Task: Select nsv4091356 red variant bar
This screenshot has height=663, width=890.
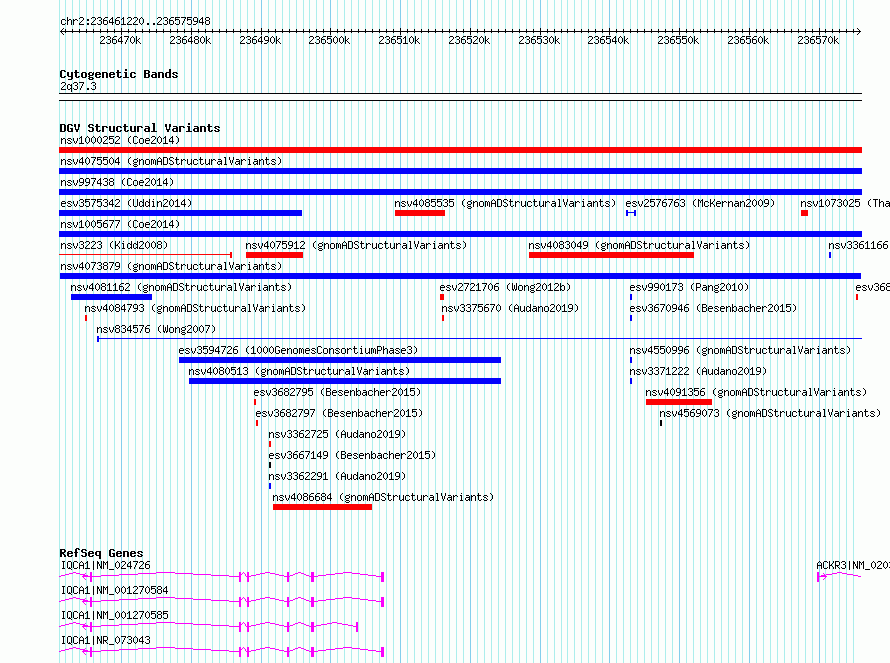Action: (679, 402)
